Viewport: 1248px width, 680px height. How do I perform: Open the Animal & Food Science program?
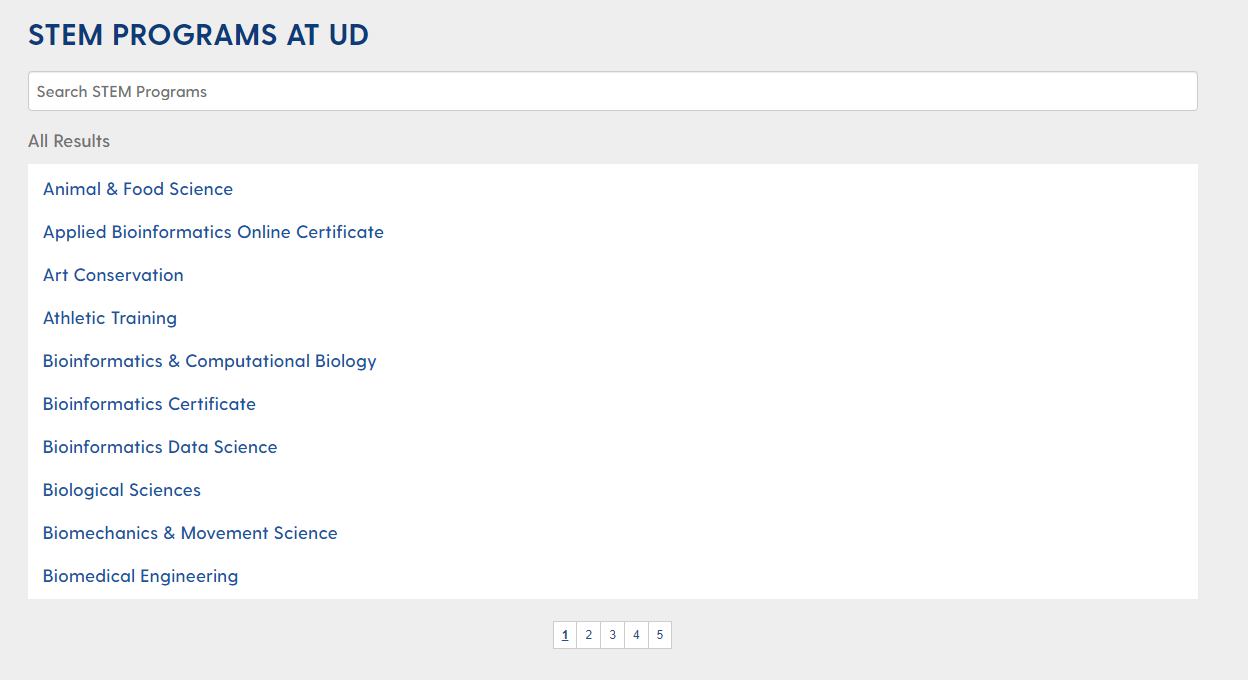tap(137, 189)
